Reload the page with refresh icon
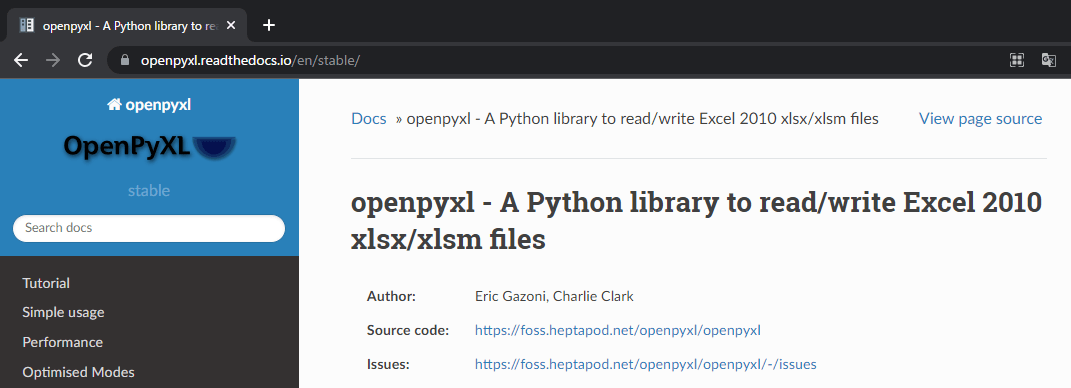The image size is (1071, 388). tap(85, 60)
